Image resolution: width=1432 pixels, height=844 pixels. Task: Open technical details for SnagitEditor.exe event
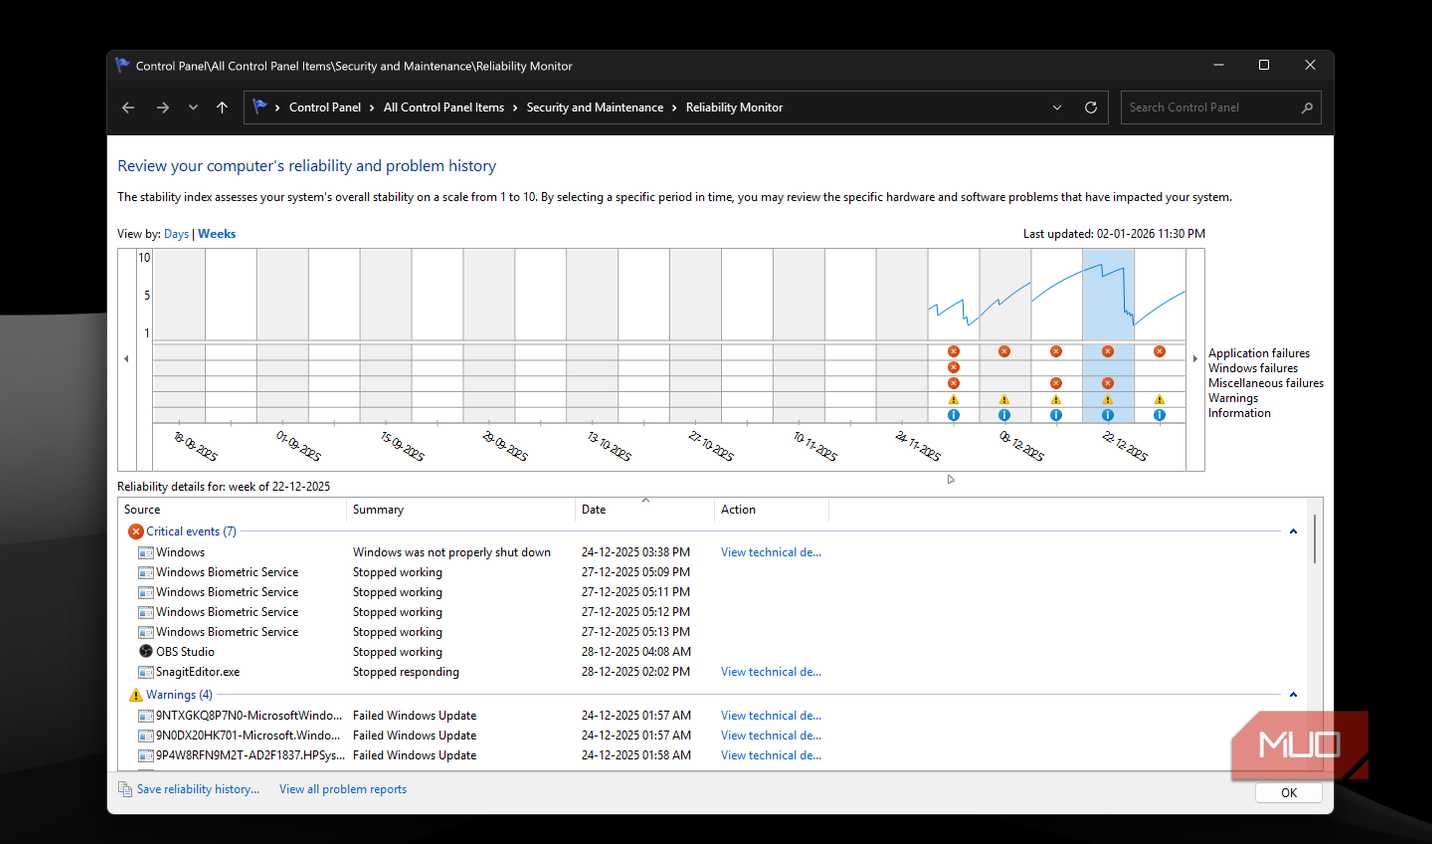point(771,672)
